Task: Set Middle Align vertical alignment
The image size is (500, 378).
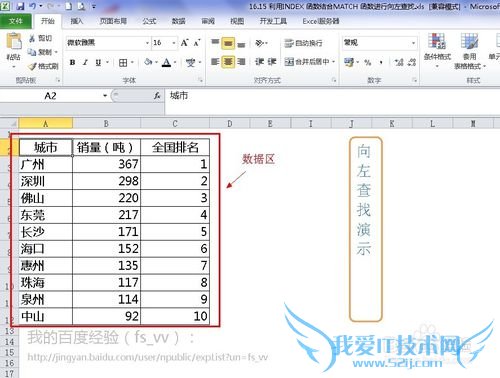Action: [x=228, y=43]
